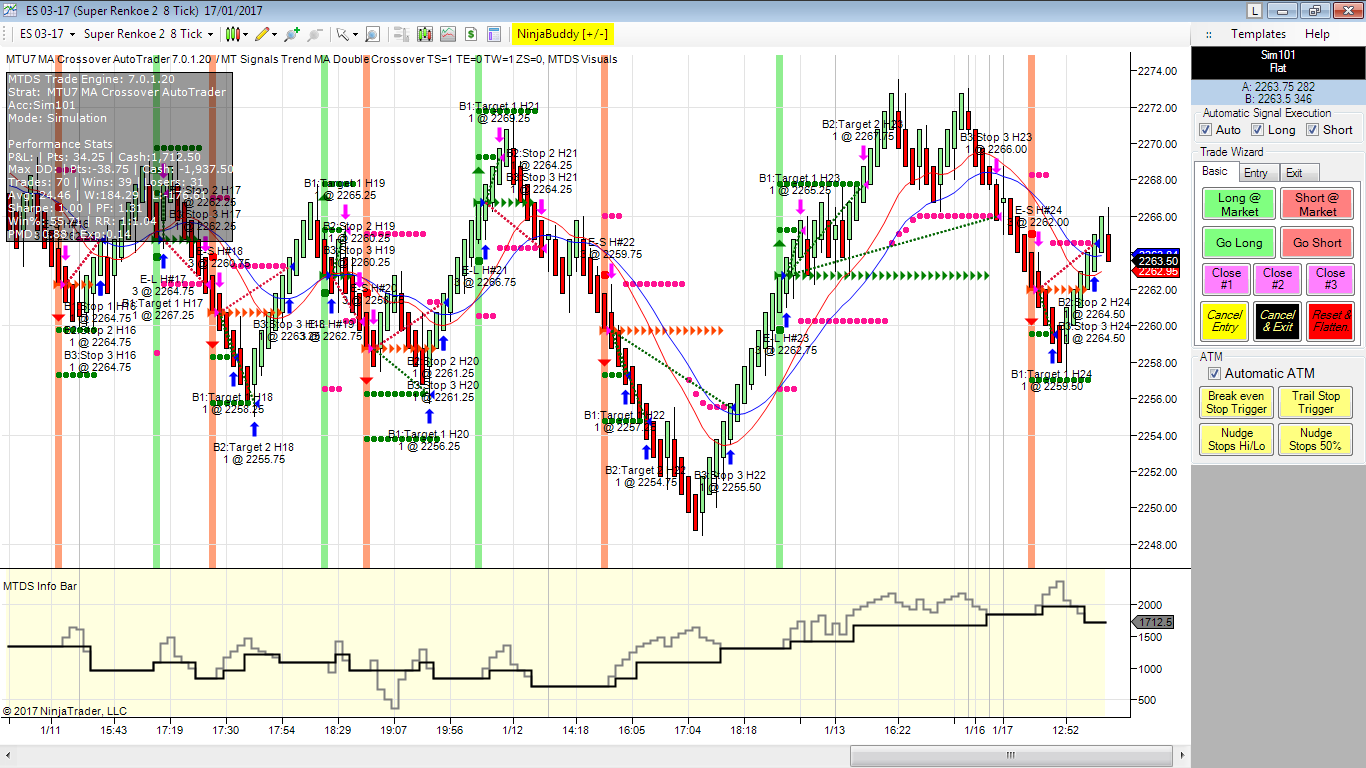Open the Templates menu
1366x768 pixels.
(x=1258, y=34)
